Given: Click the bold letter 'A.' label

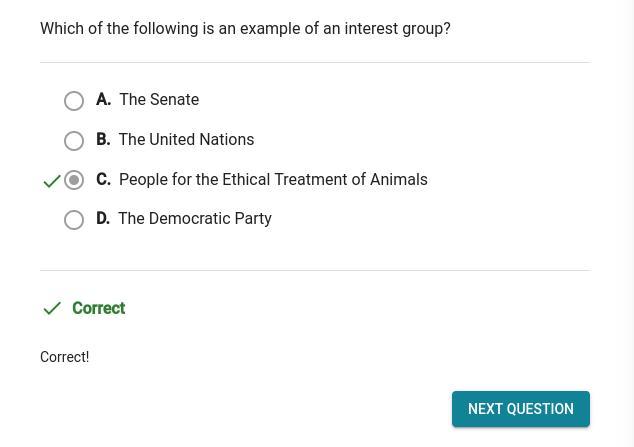Looking at the screenshot, I should 103,100.
